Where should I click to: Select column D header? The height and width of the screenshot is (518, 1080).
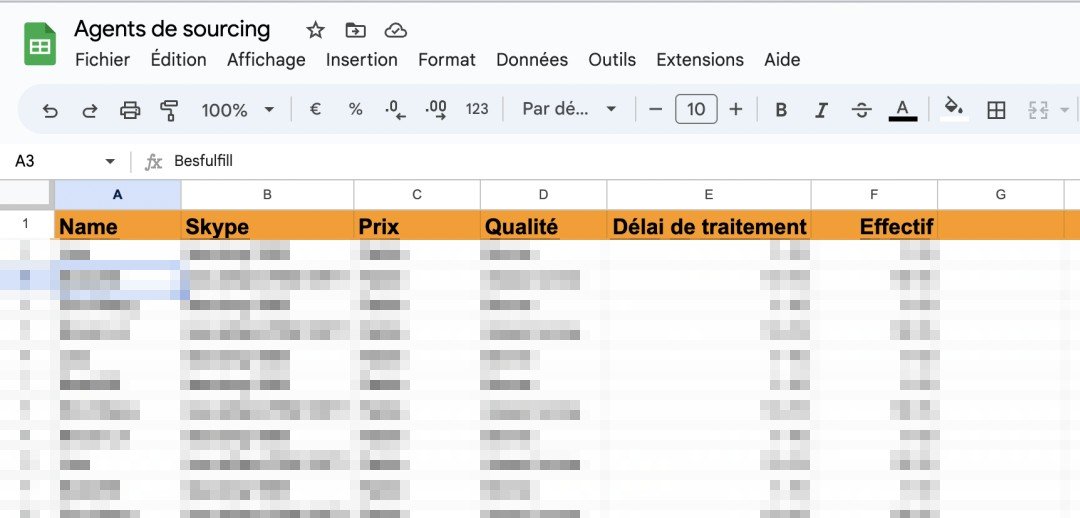pos(543,195)
